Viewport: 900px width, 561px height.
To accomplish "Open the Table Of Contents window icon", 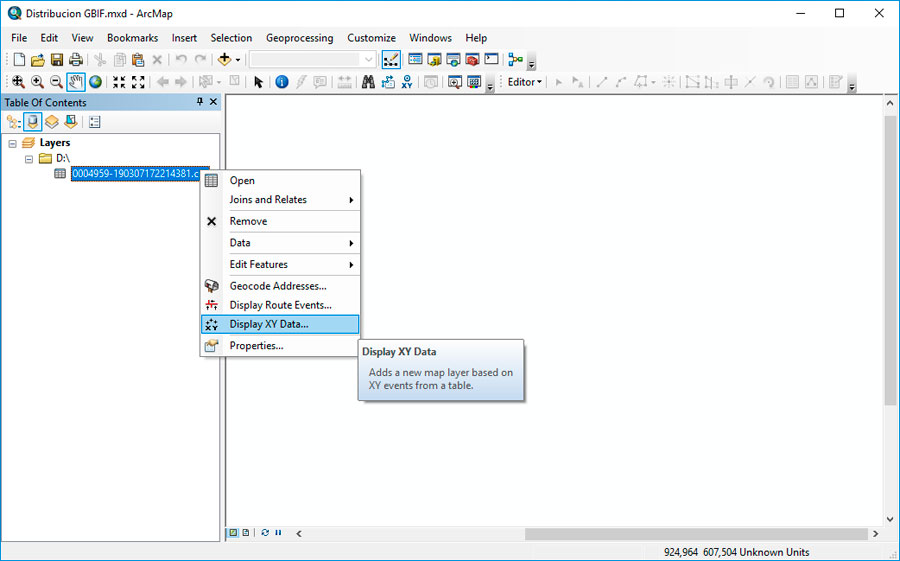I will click(415, 60).
